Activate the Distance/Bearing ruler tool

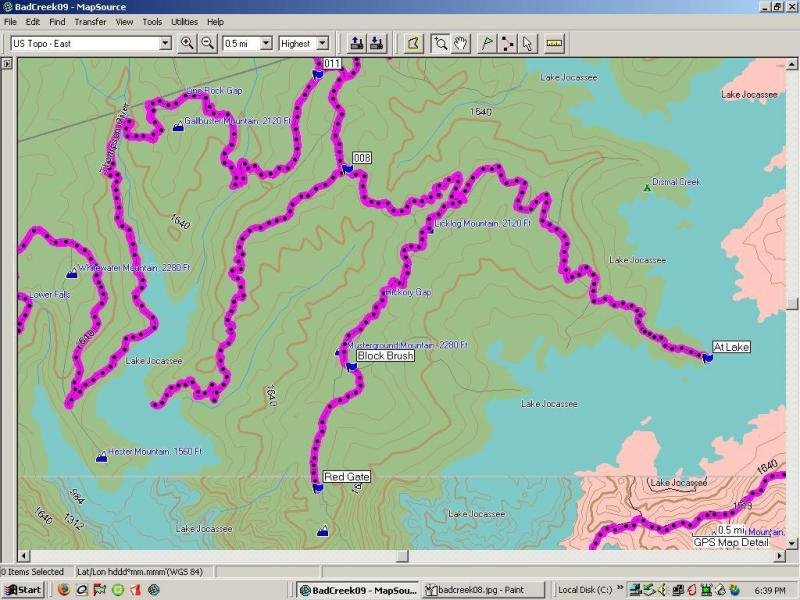[x=556, y=43]
